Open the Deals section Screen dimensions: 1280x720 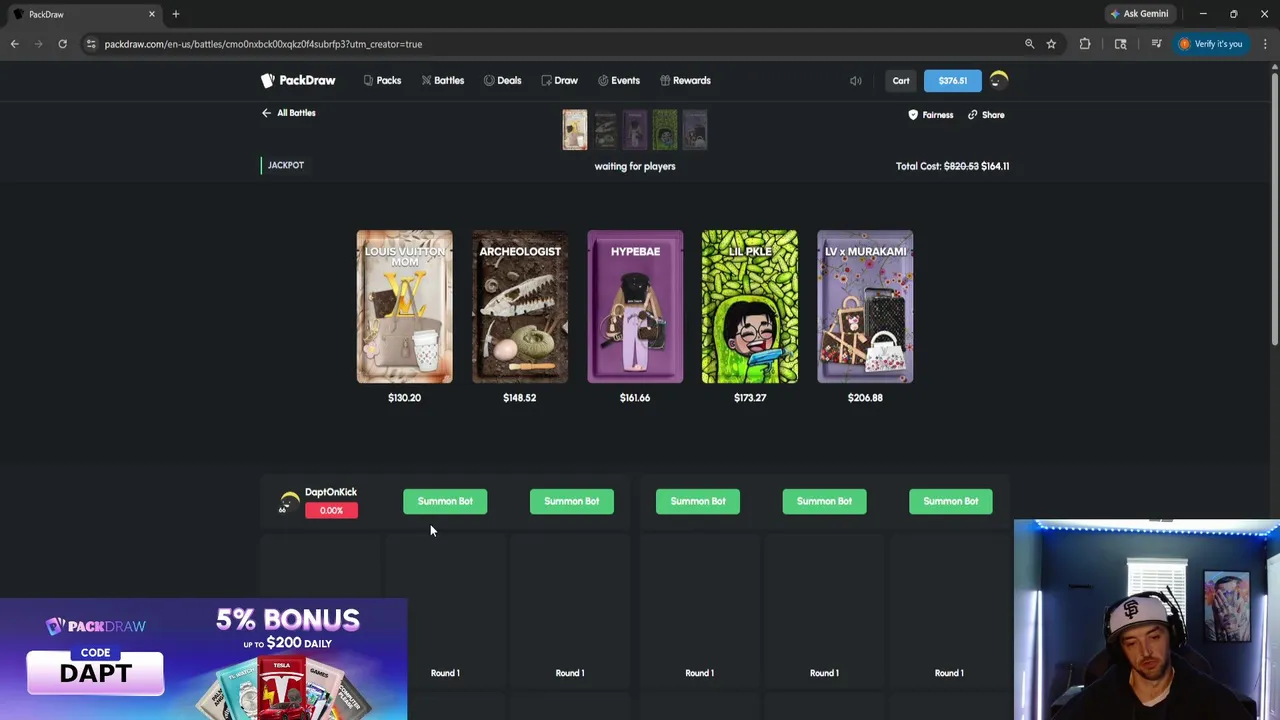tap(502, 80)
